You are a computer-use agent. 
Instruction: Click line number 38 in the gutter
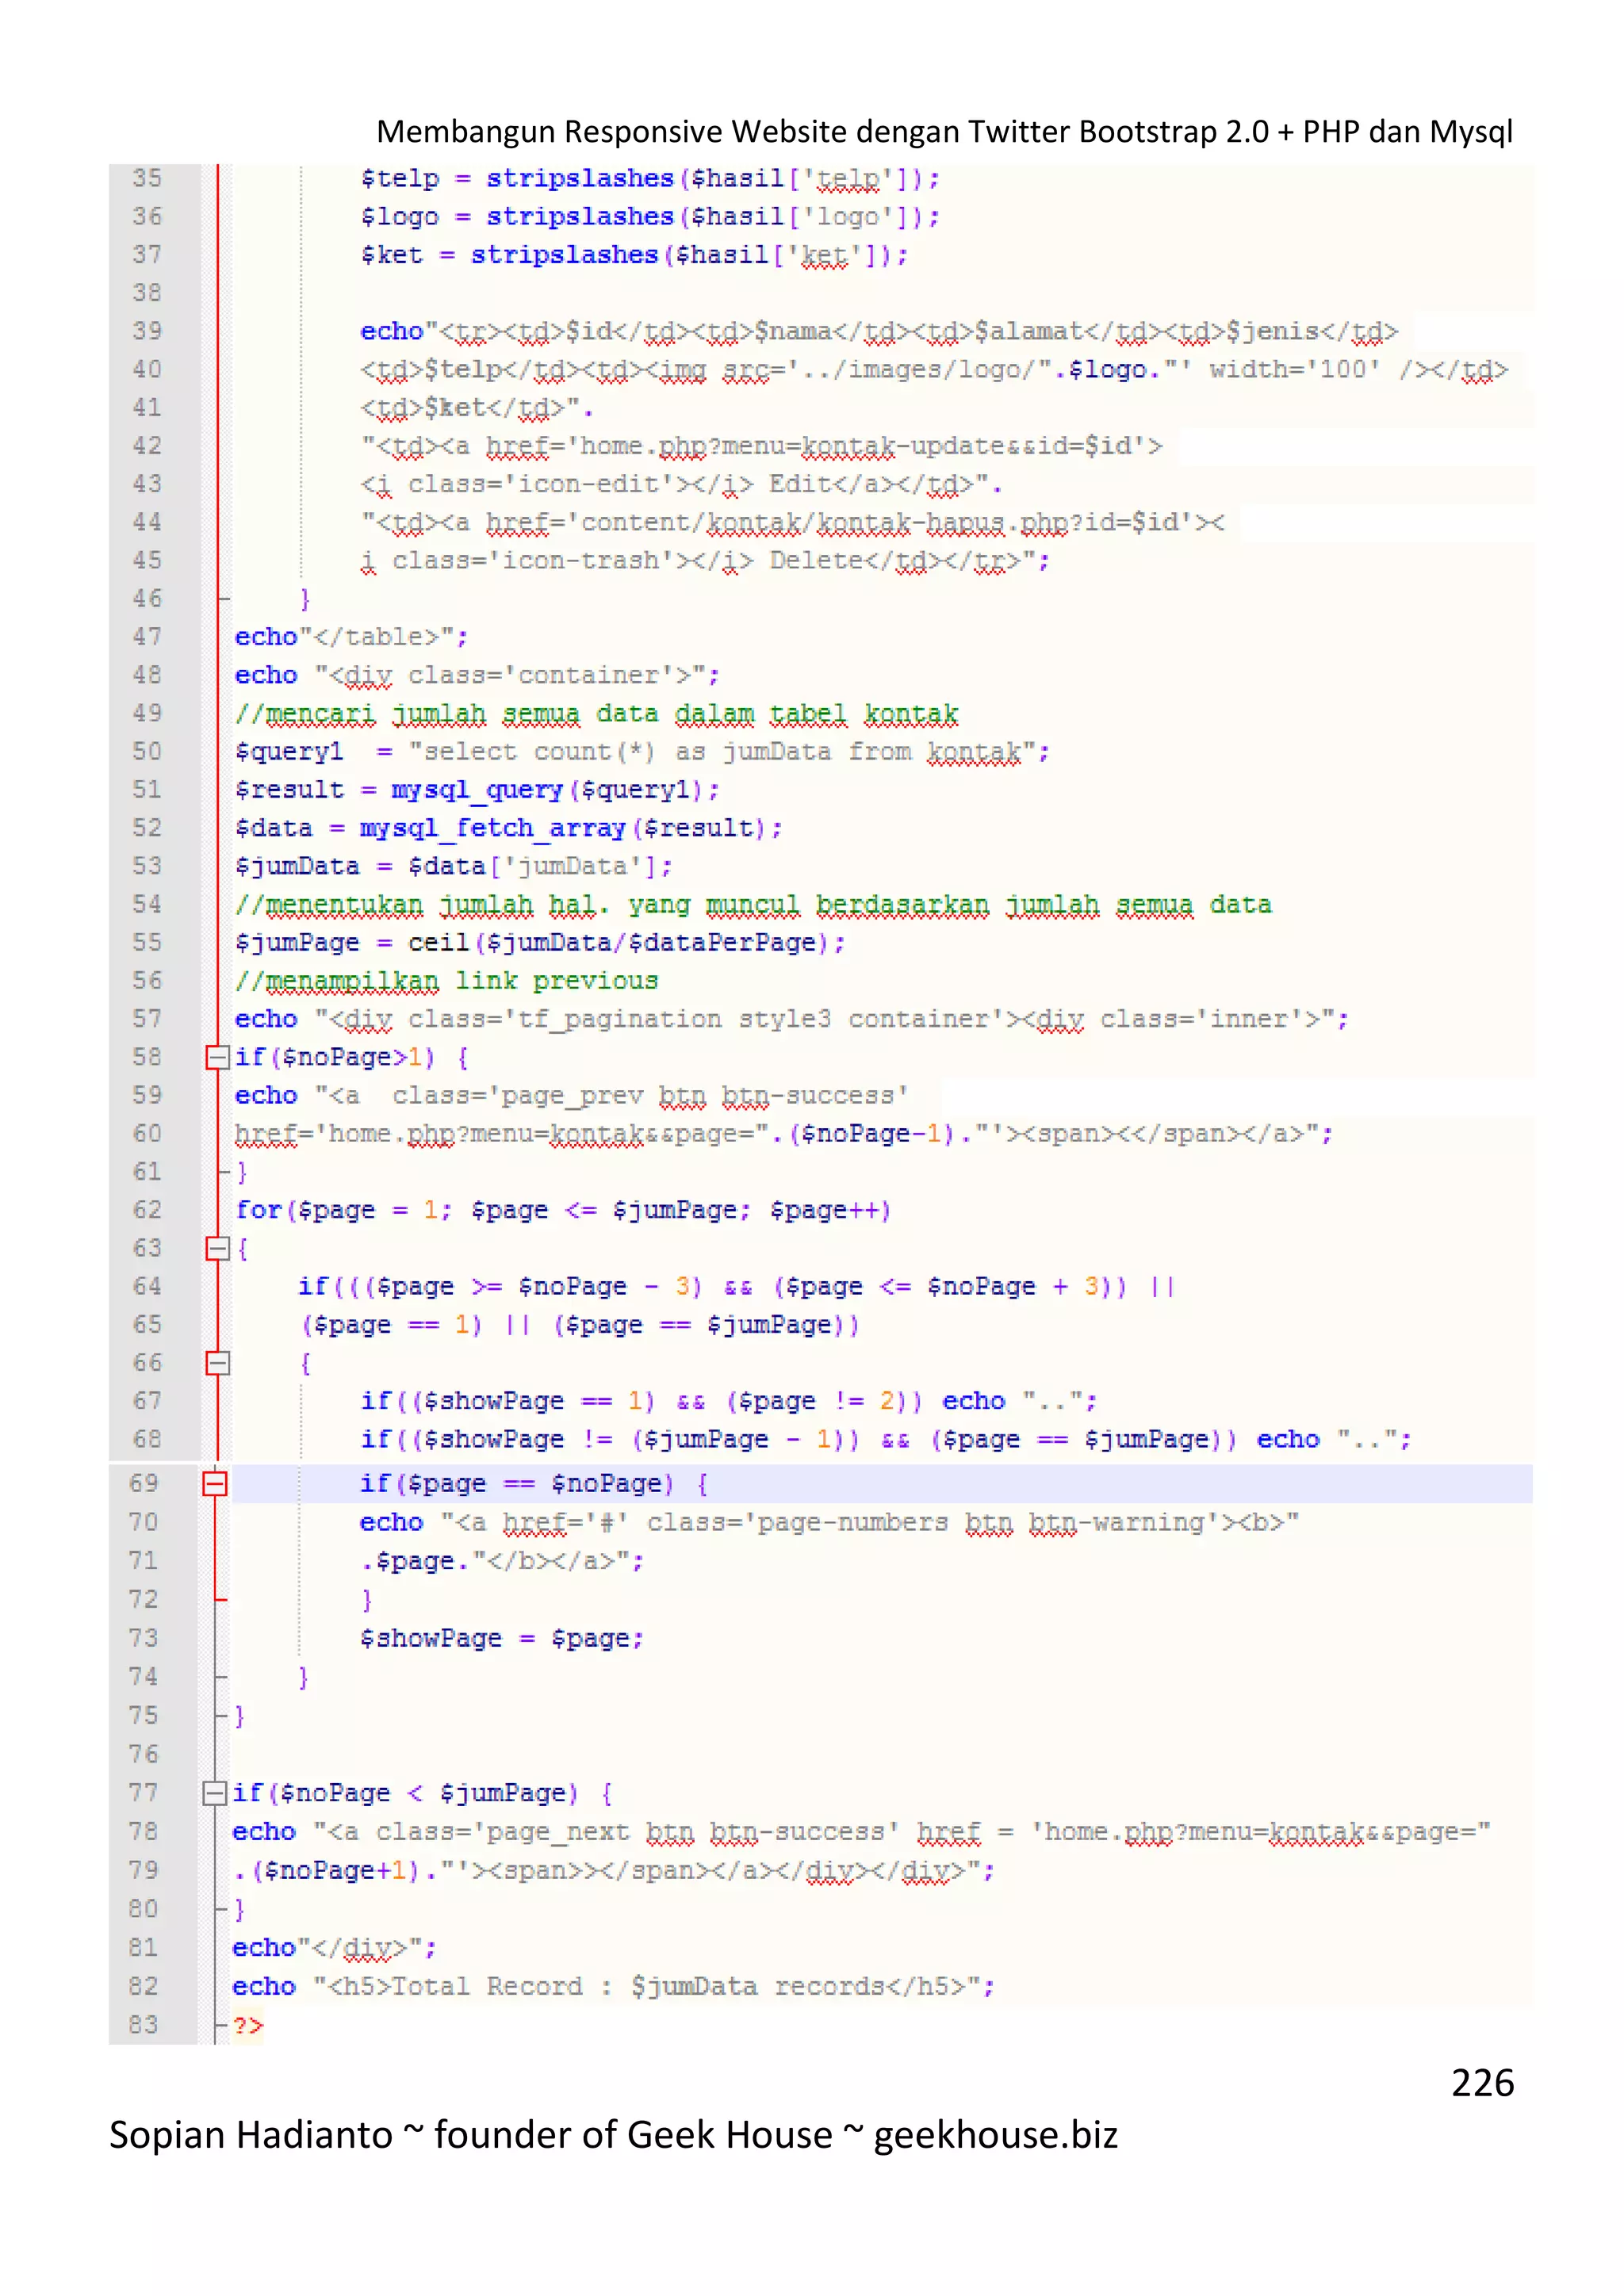(147, 293)
